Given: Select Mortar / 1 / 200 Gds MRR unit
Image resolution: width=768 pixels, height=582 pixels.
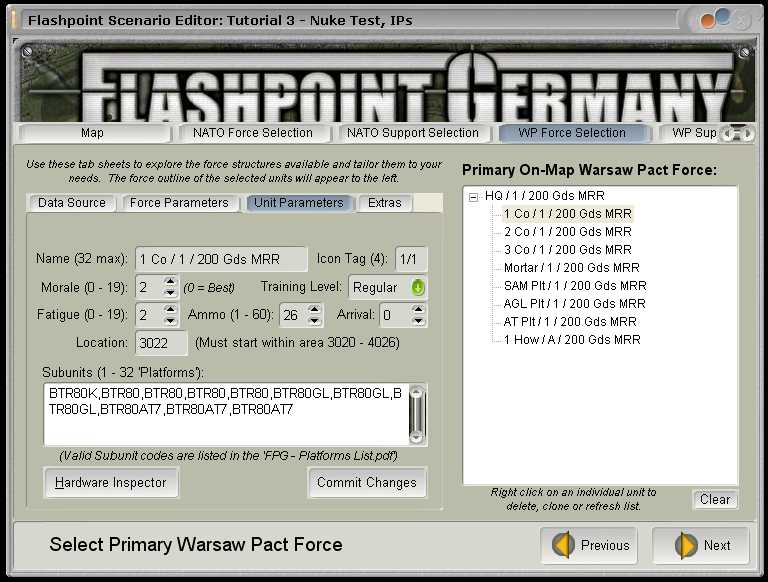Looking at the screenshot, I should pos(572,268).
